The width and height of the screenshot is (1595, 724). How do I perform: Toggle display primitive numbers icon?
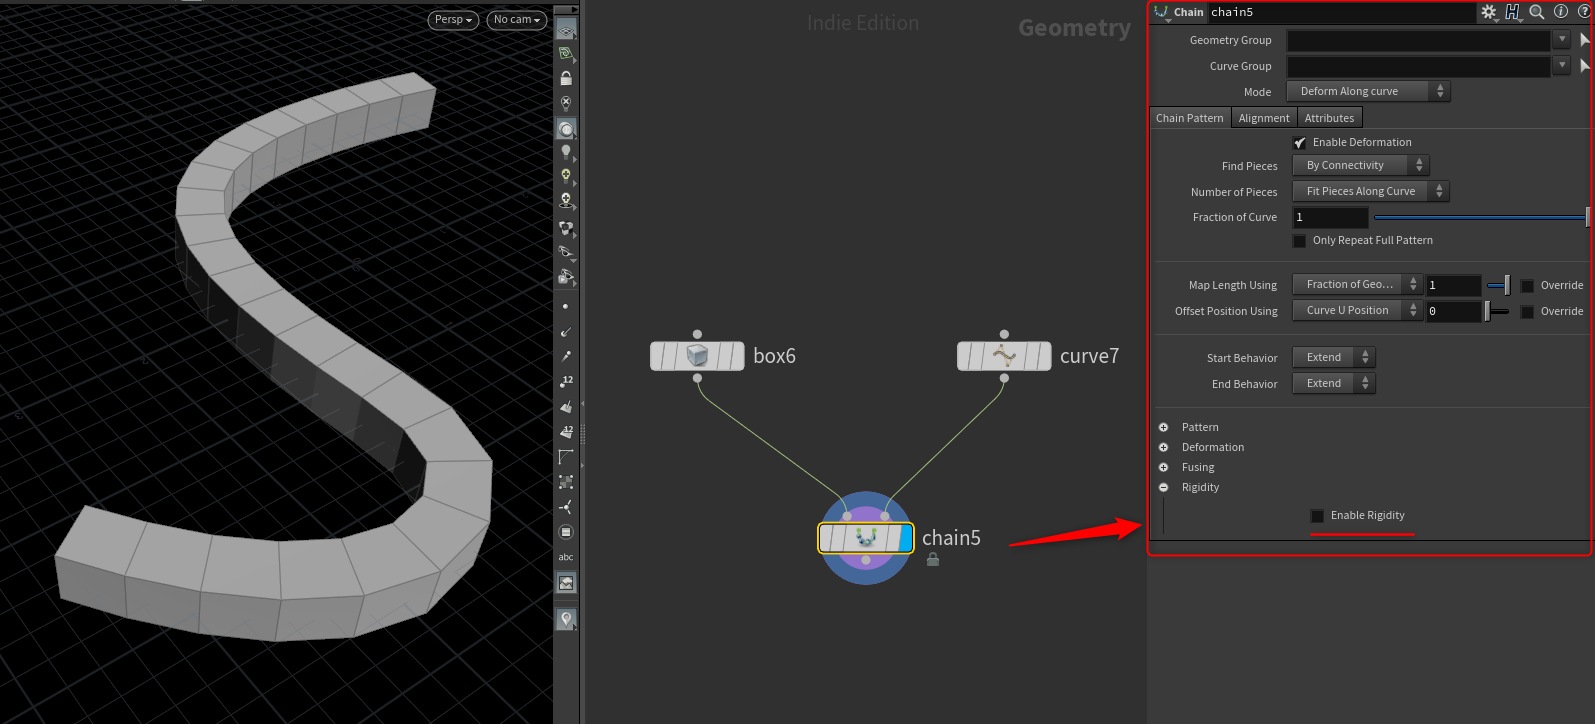(x=566, y=431)
